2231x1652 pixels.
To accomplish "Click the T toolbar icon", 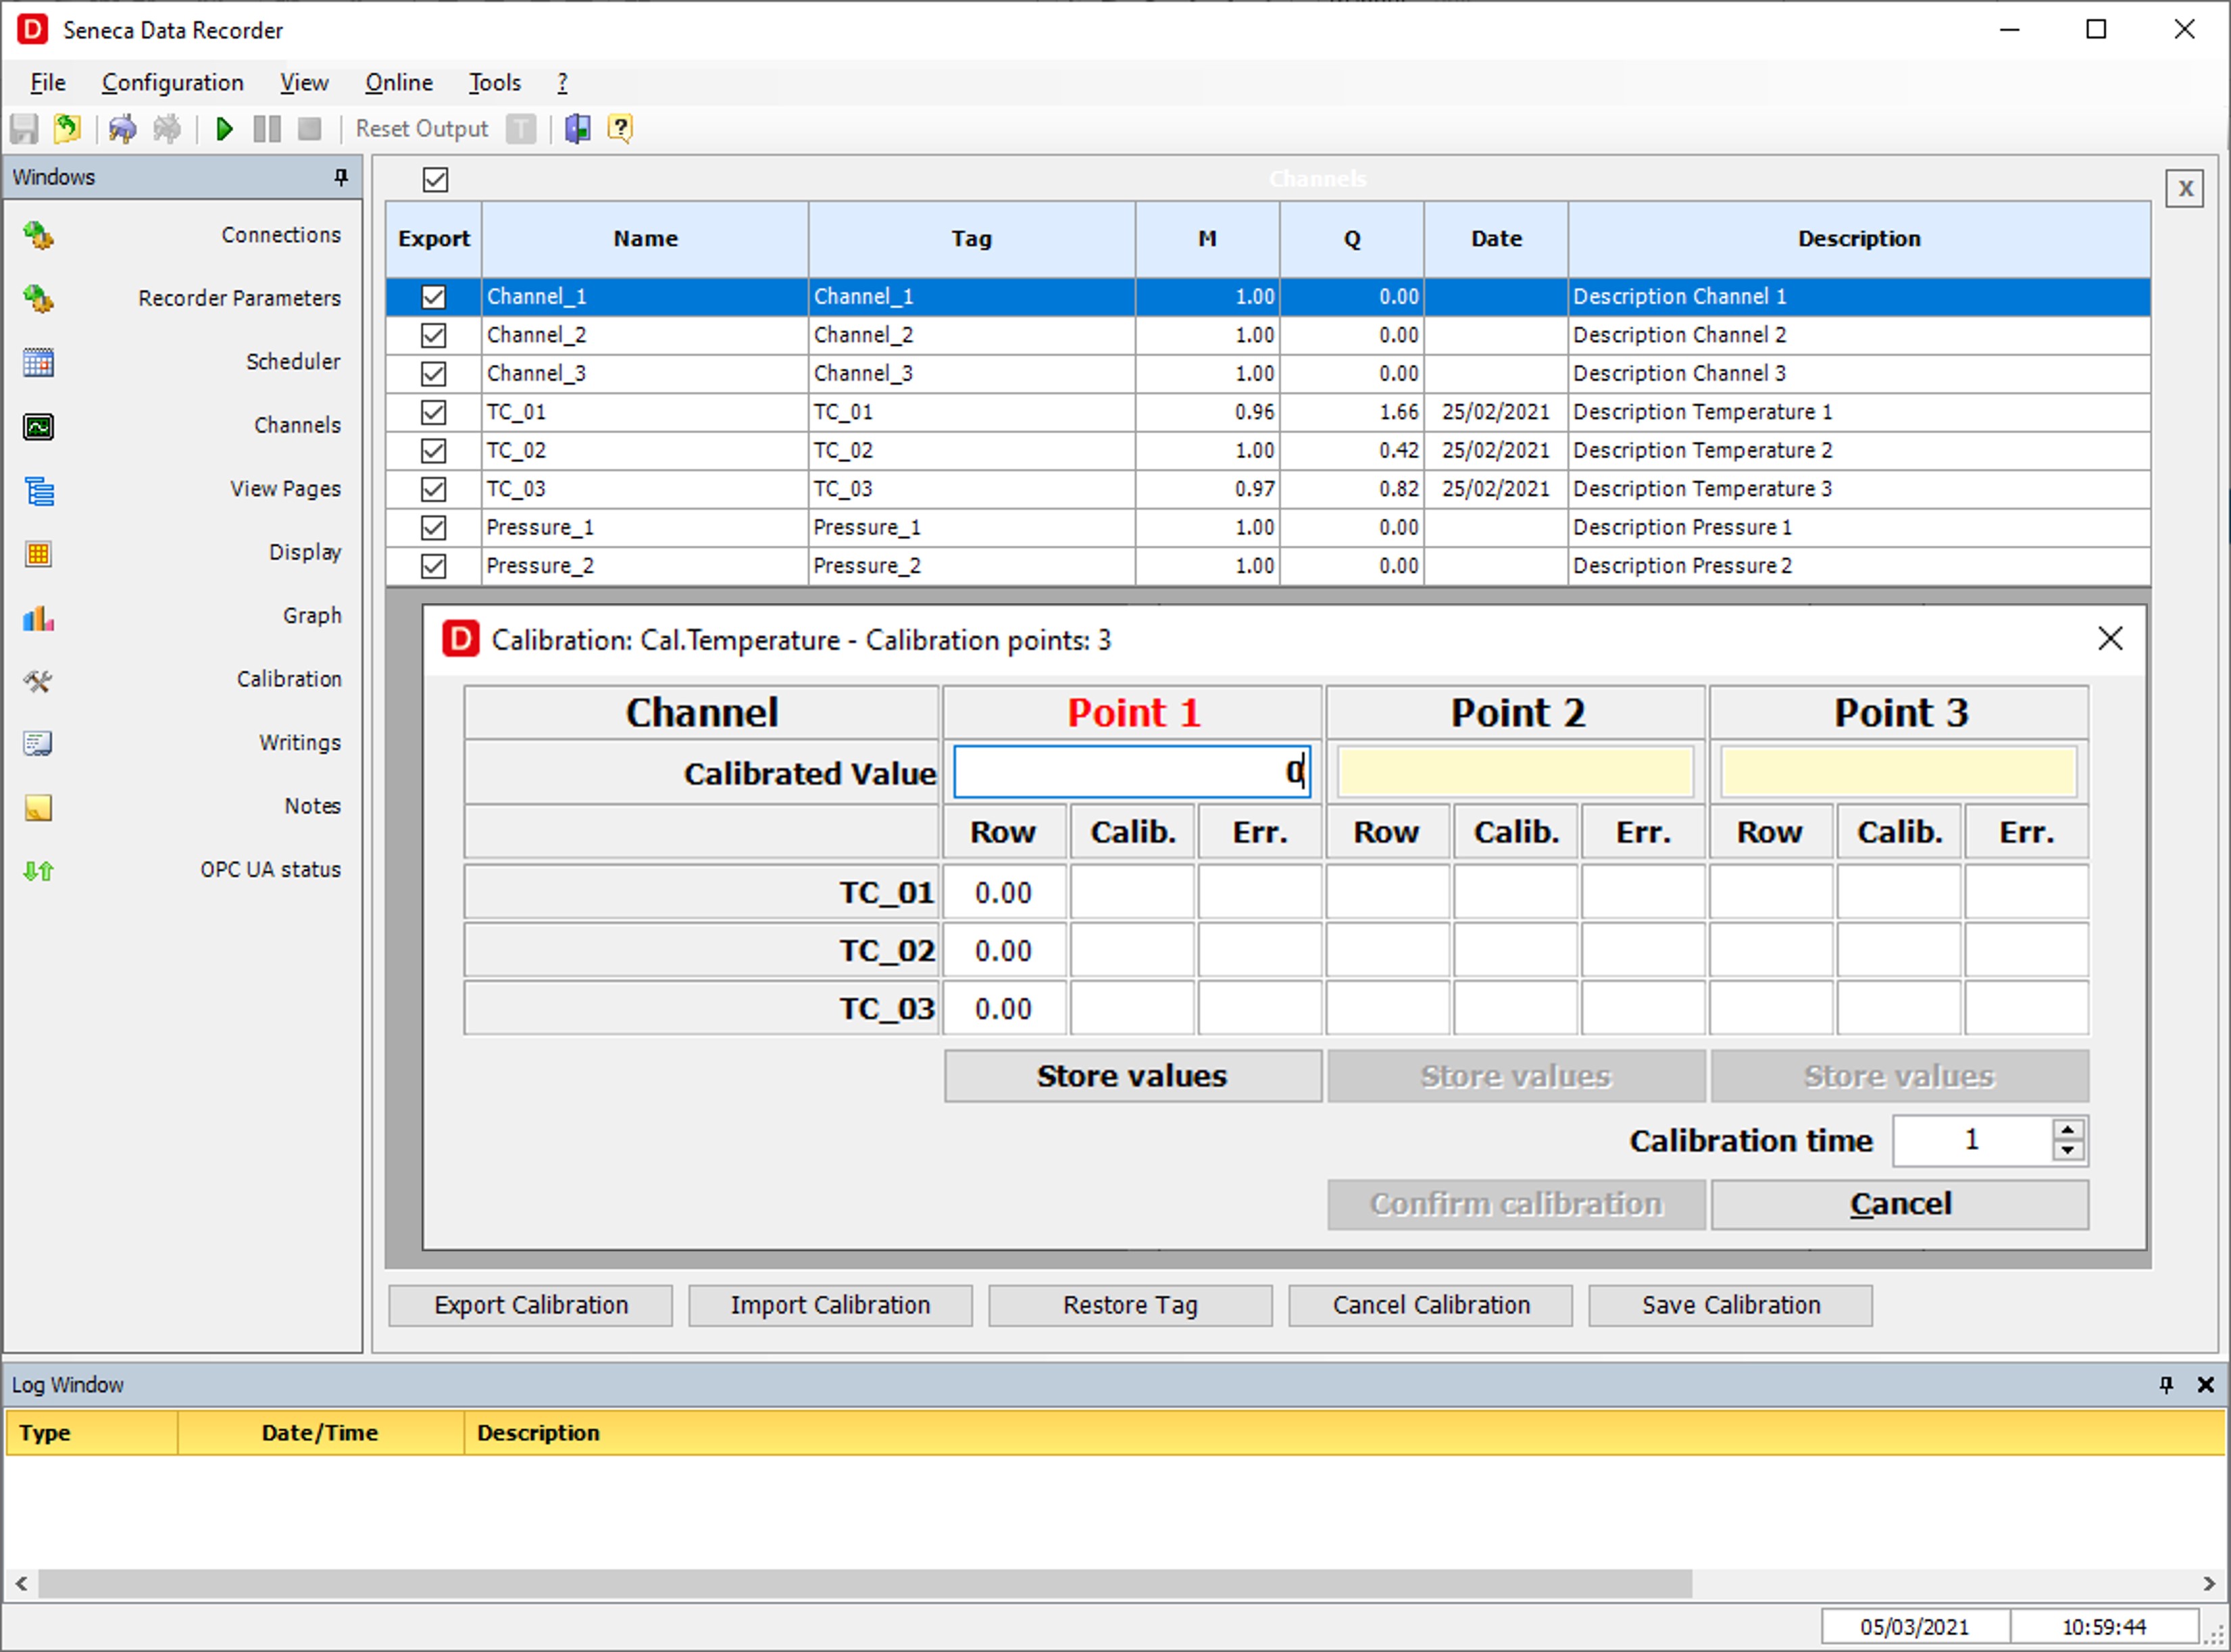I will tap(521, 129).
